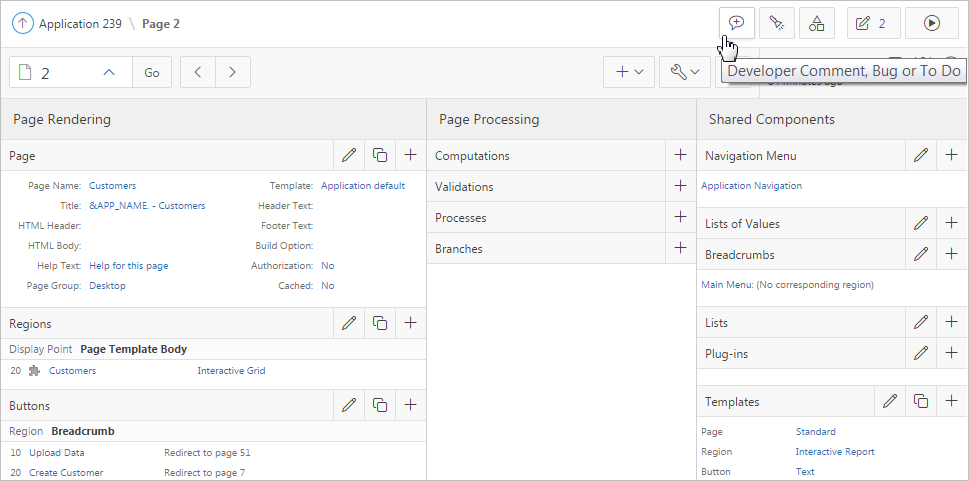The width and height of the screenshot is (969, 481).
Task: Copy Regions using the duplicate icon
Action: pyautogui.click(x=380, y=323)
